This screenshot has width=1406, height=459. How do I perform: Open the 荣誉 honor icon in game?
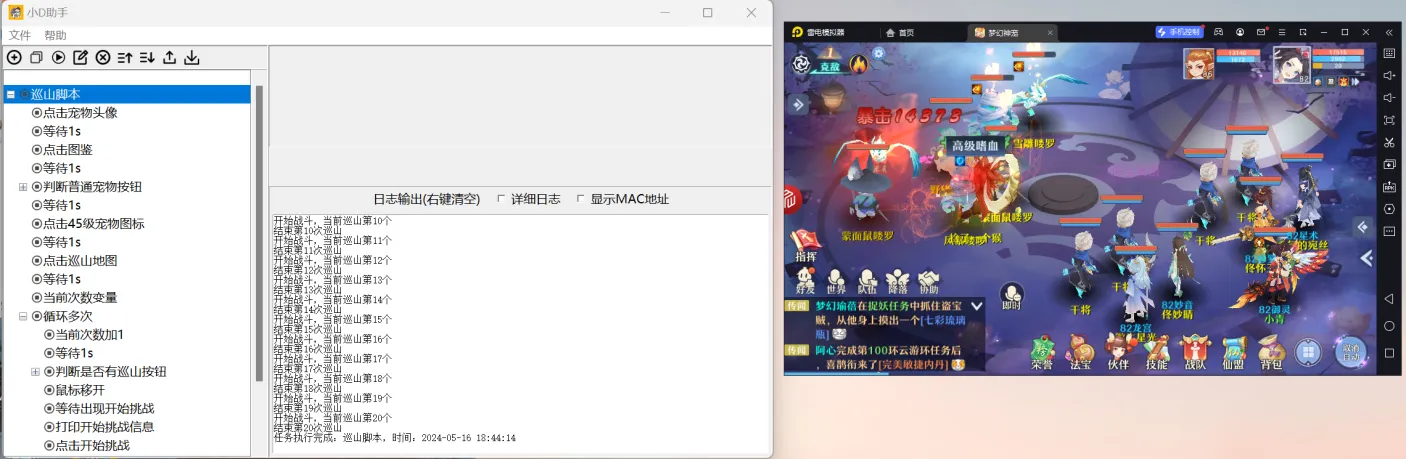(x=1042, y=354)
